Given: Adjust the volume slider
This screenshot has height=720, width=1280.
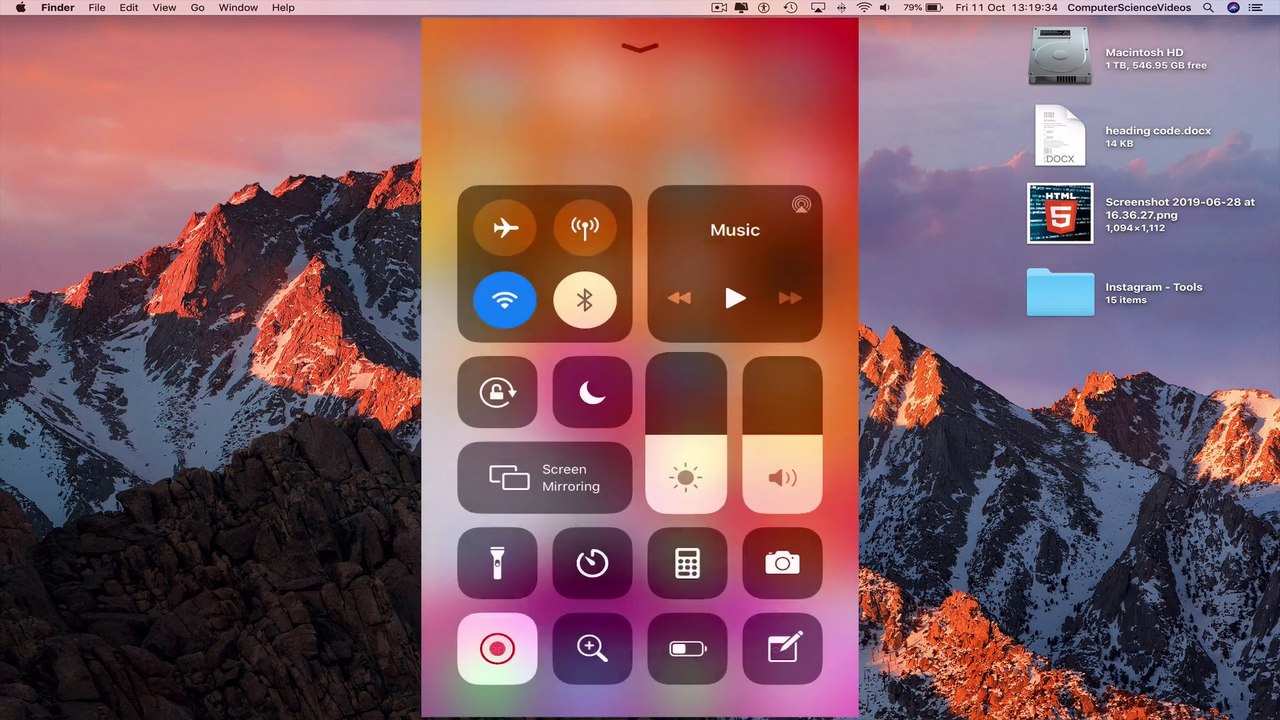Looking at the screenshot, I should click(782, 435).
